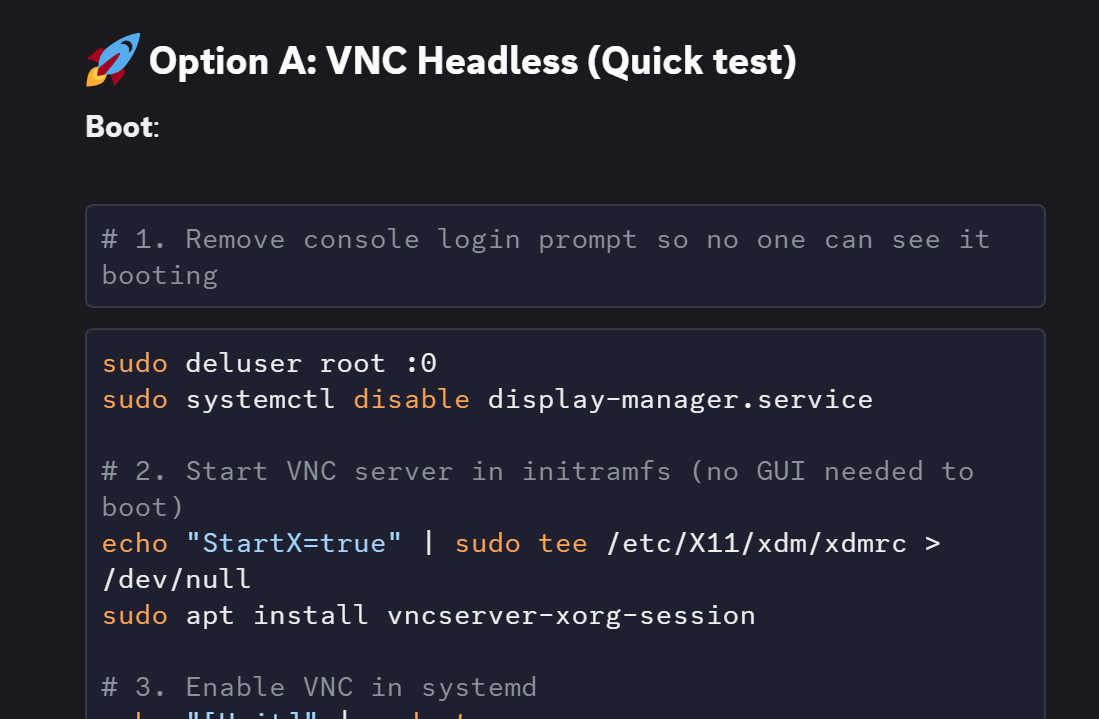The height and width of the screenshot is (719, 1099).
Task: Click the bold Boot label
Action: pos(119,127)
